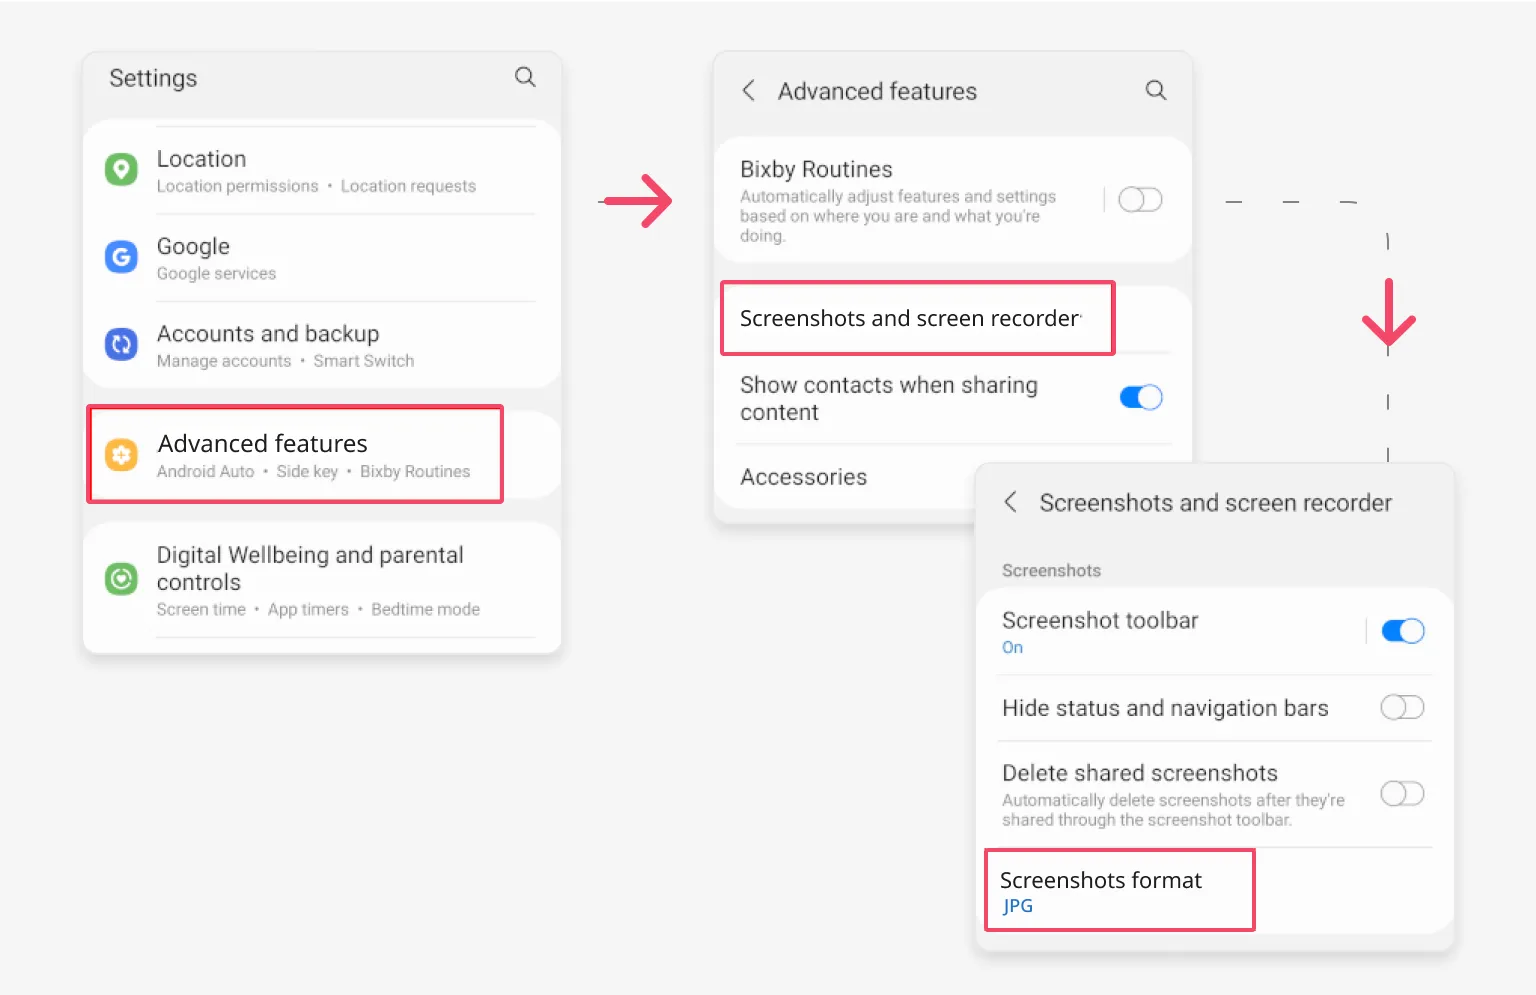The width and height of the screenshot is (1536, 995).
Task: Enable the Bixby Routines toggle
Action: 1140,199
